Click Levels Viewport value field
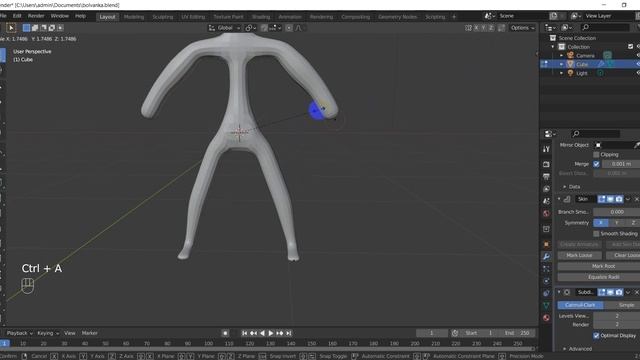640x360 pixels. point(616,316)
